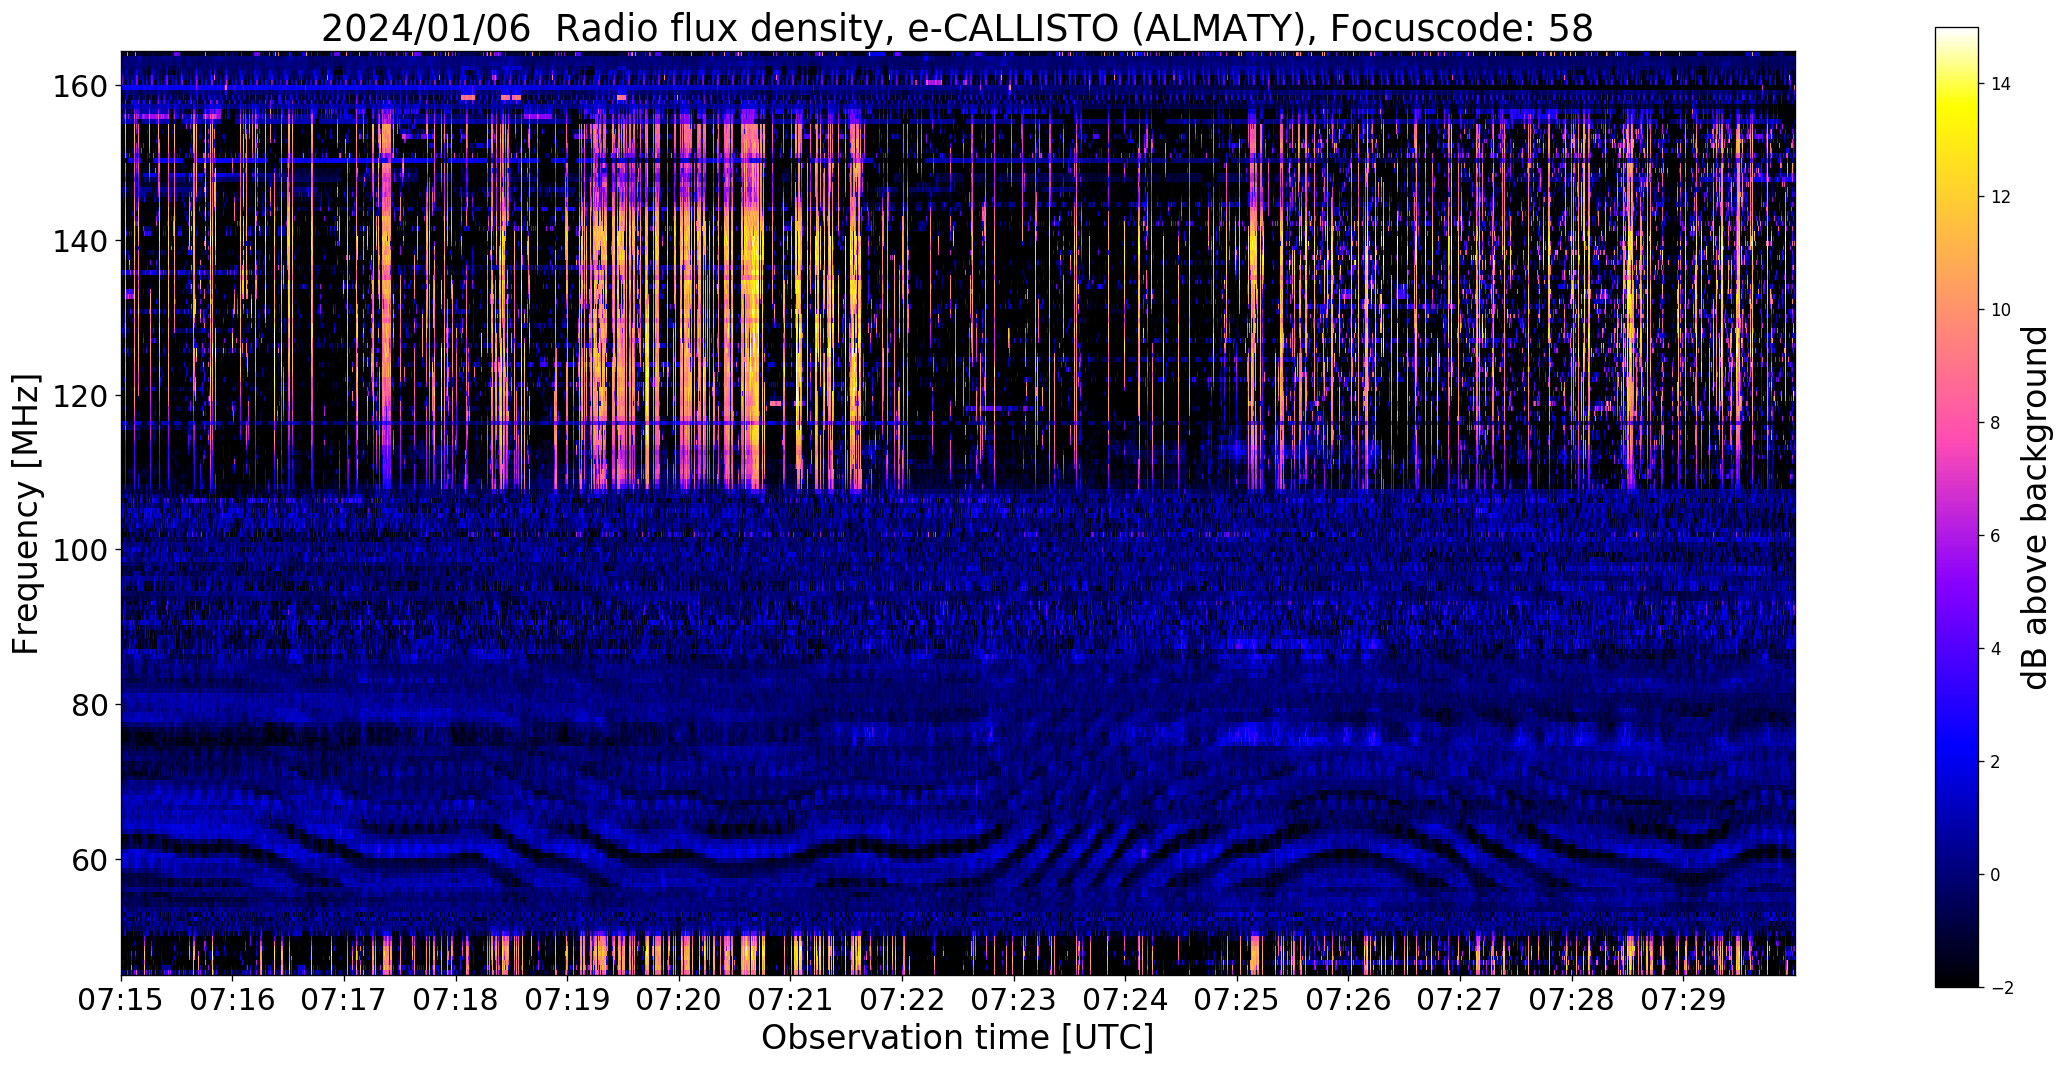Click the 07:23 time tick label
The width and height of the screenshot is (2066, 1067).
click(x=1014, y=1000)
